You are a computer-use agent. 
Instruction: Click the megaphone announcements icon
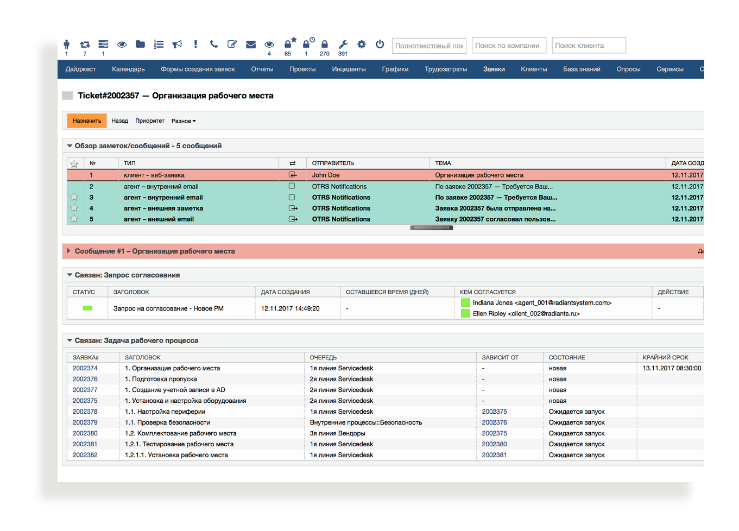[x=176, y=45]
